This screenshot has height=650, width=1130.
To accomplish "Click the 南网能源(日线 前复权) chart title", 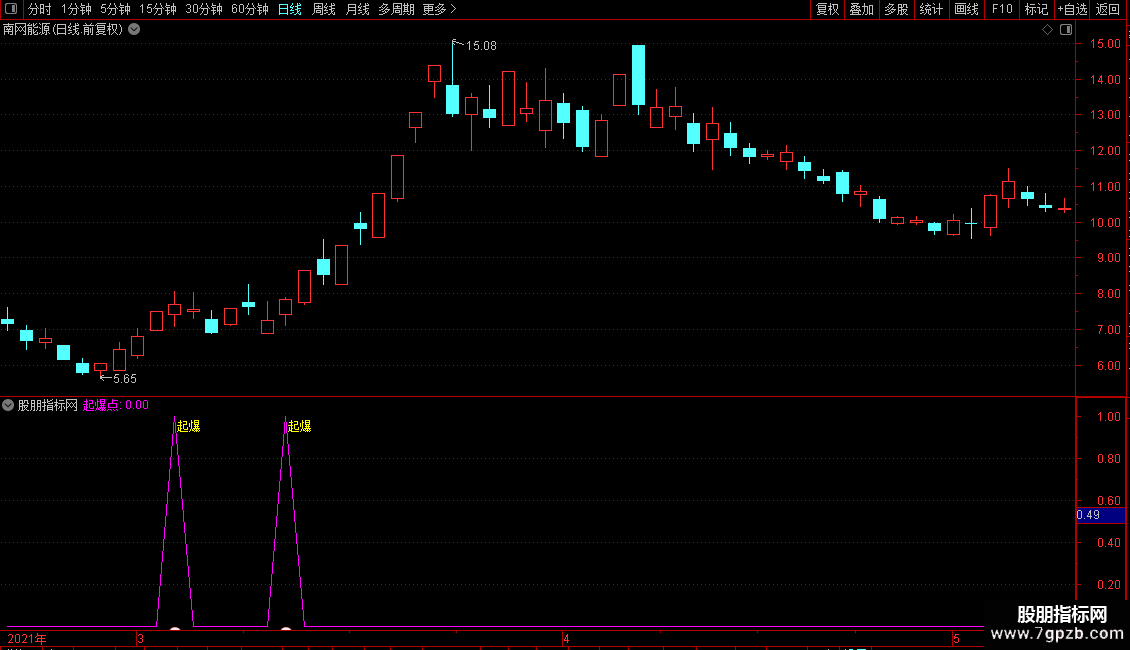I will [x=63, y=30].
